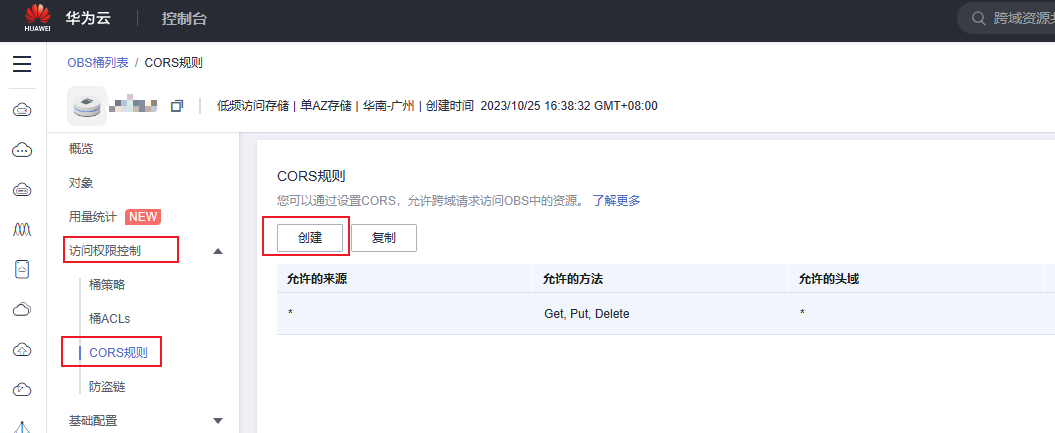Click the waveform monitoring sidebar icon
Viewport: 1055px width, 433px height.
point(22,230)
